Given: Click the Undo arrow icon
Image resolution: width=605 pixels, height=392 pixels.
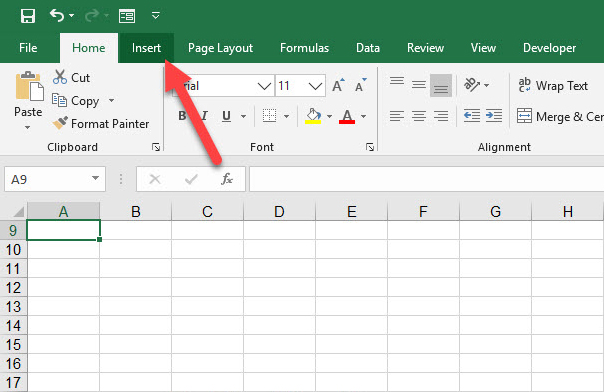Looking at the screenshot, I should click(x=57, y=15).
